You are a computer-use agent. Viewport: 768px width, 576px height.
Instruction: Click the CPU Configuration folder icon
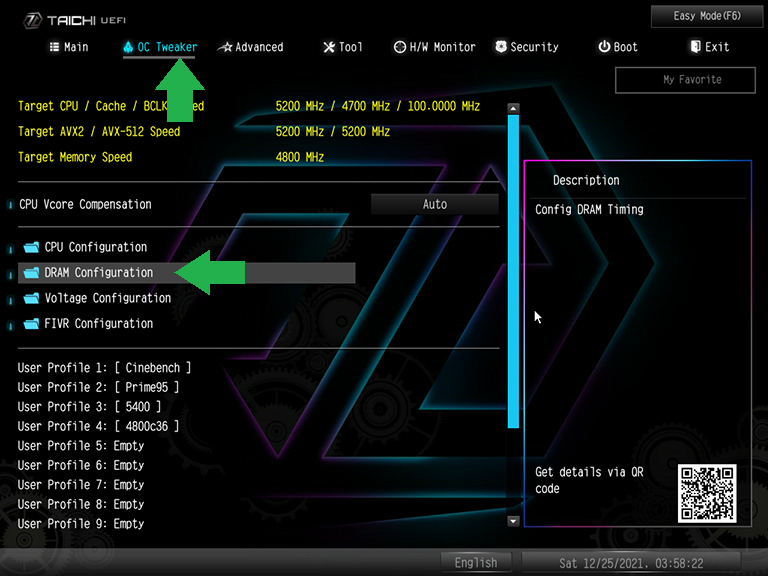[x=31, y=247]
